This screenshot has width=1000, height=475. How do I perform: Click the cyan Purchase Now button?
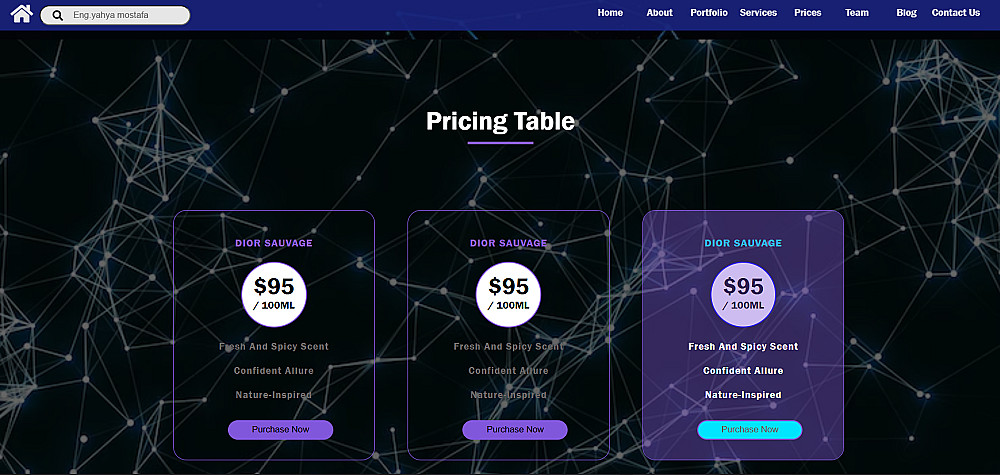coord(749,430)
